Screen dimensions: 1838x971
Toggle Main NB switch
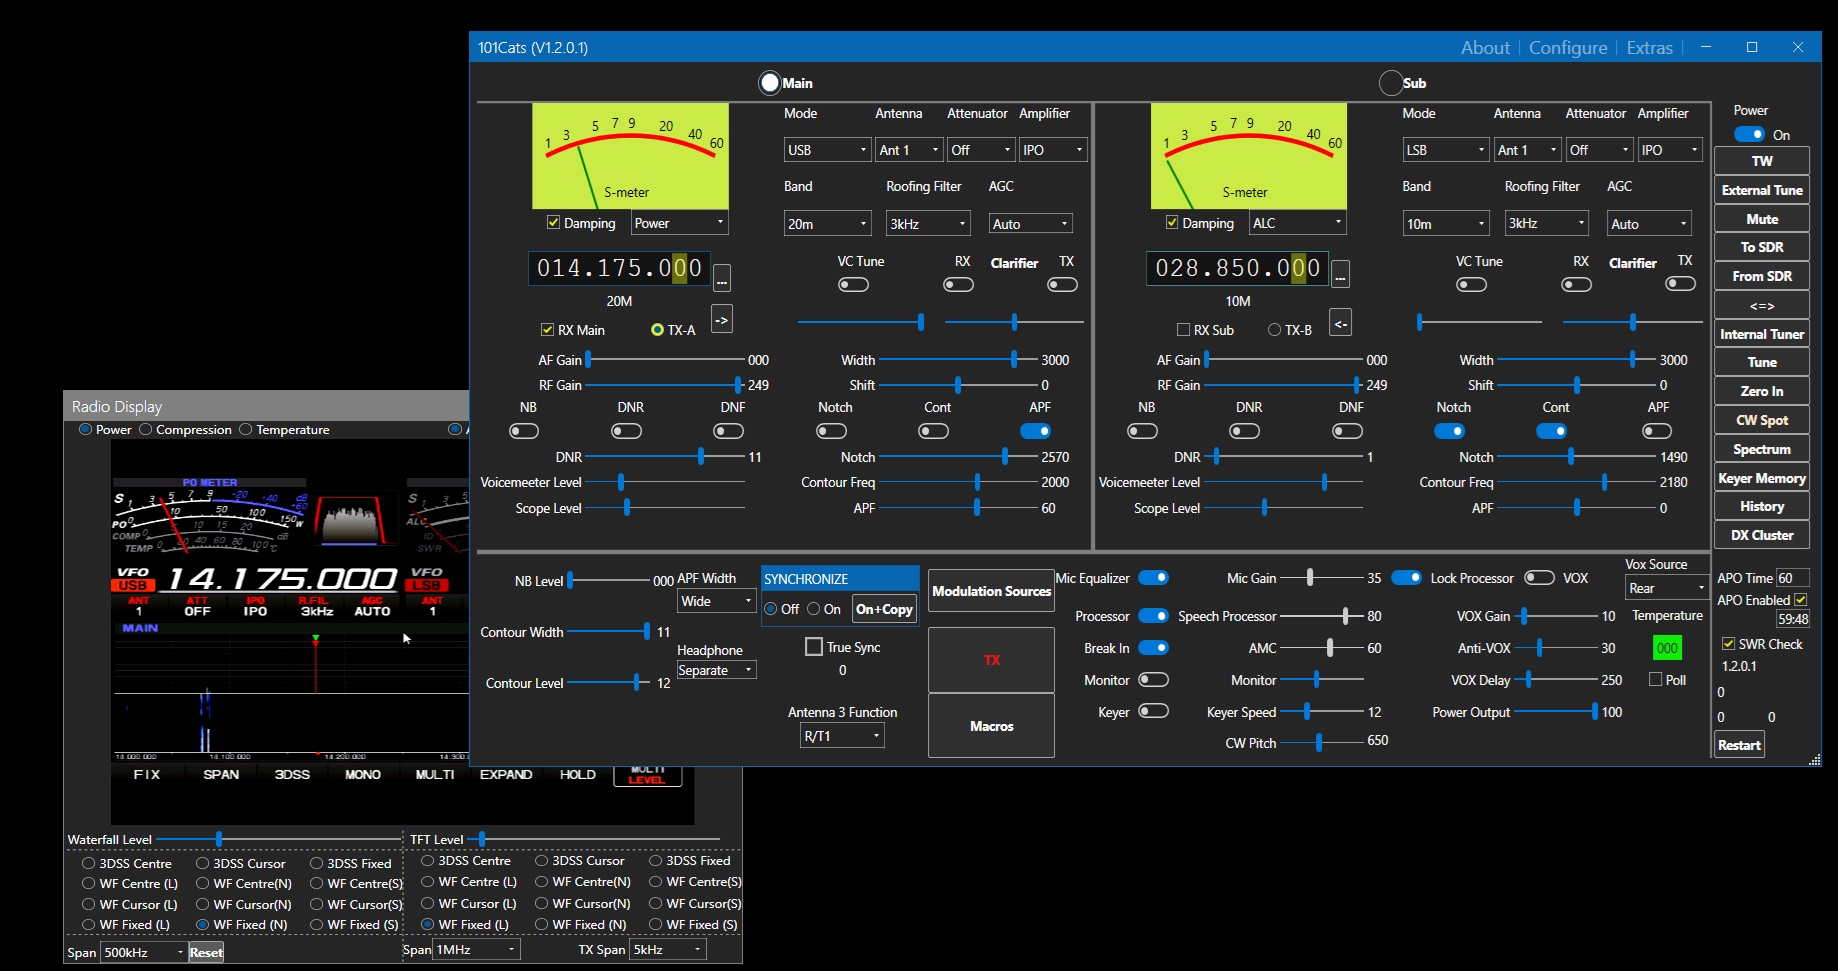[x=524, y=431]
